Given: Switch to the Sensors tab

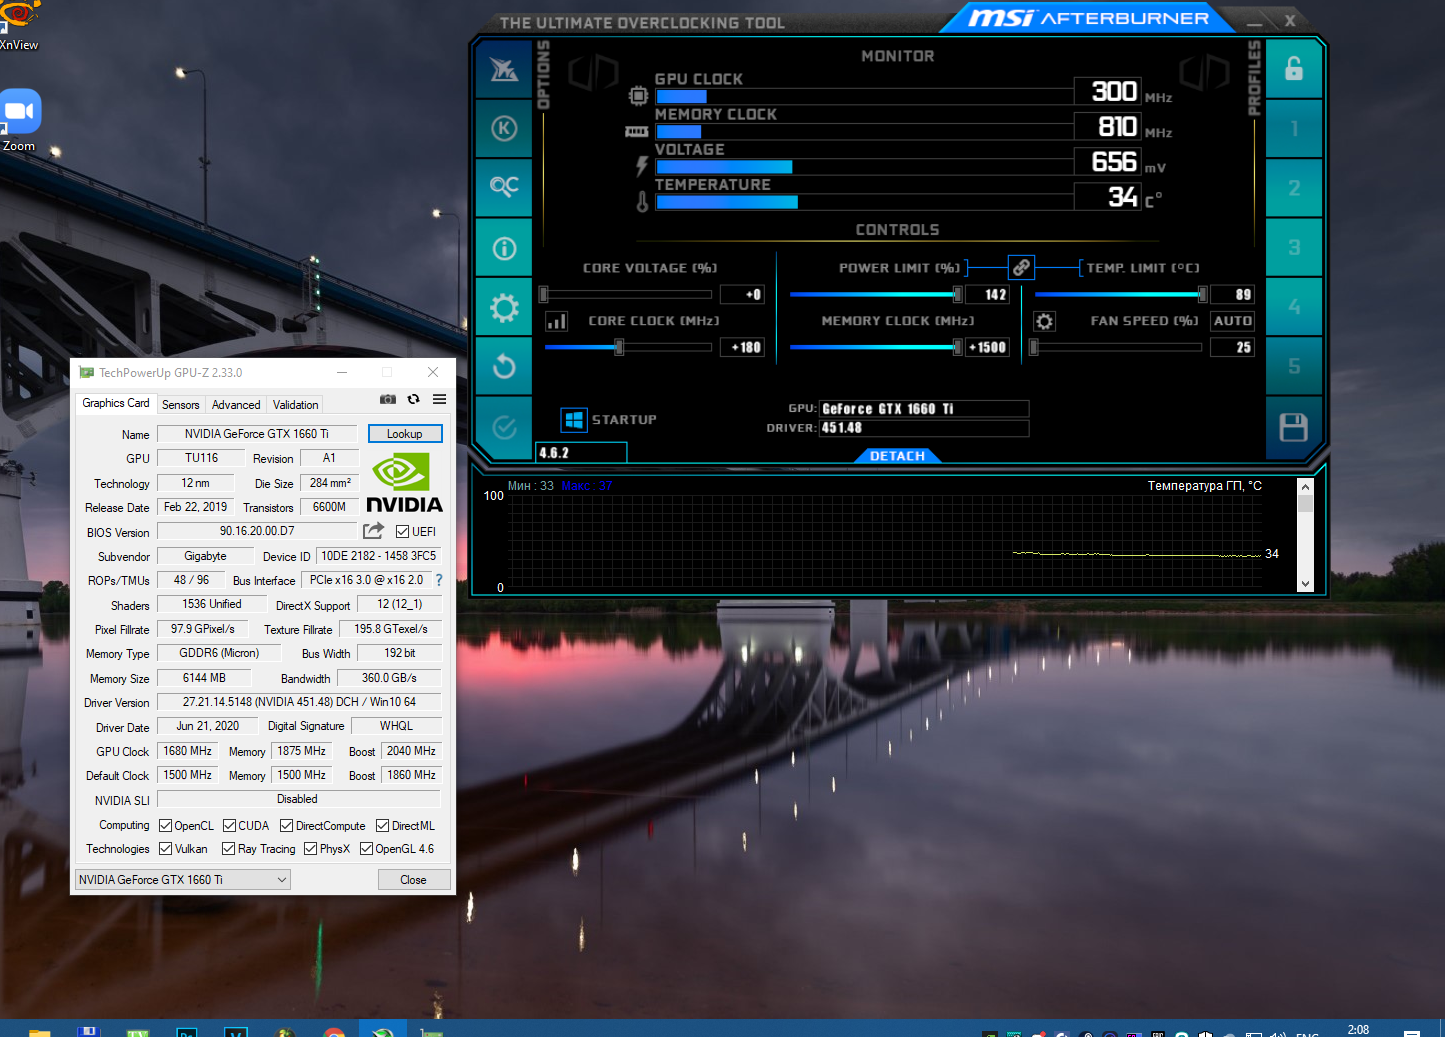Looking at the screenshot, I should [x=181, y=405].
